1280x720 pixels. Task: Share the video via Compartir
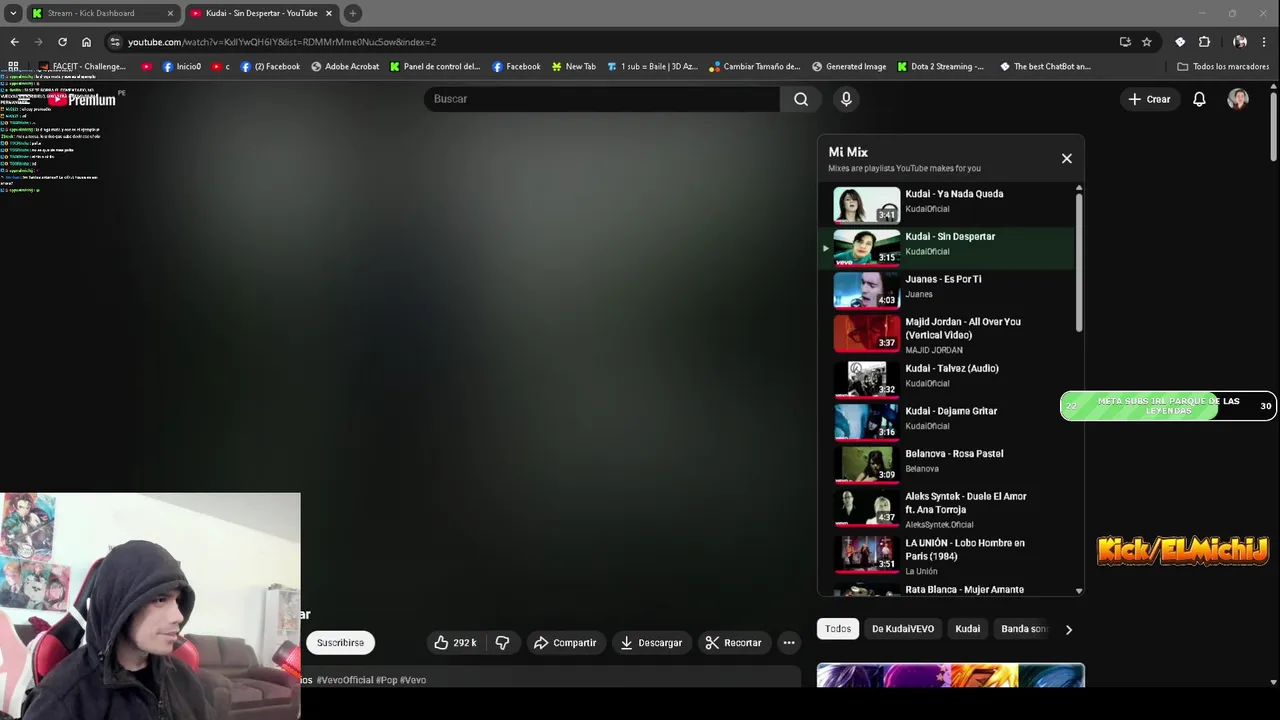[565, 643]
